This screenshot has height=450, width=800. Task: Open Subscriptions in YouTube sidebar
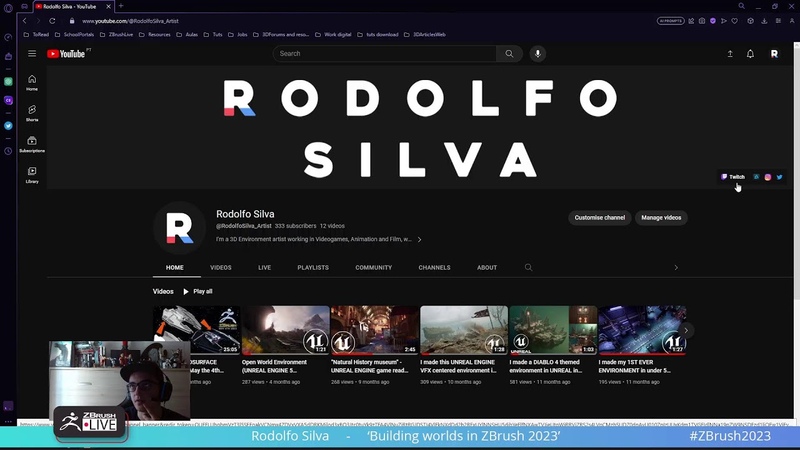tap(32, 144)
